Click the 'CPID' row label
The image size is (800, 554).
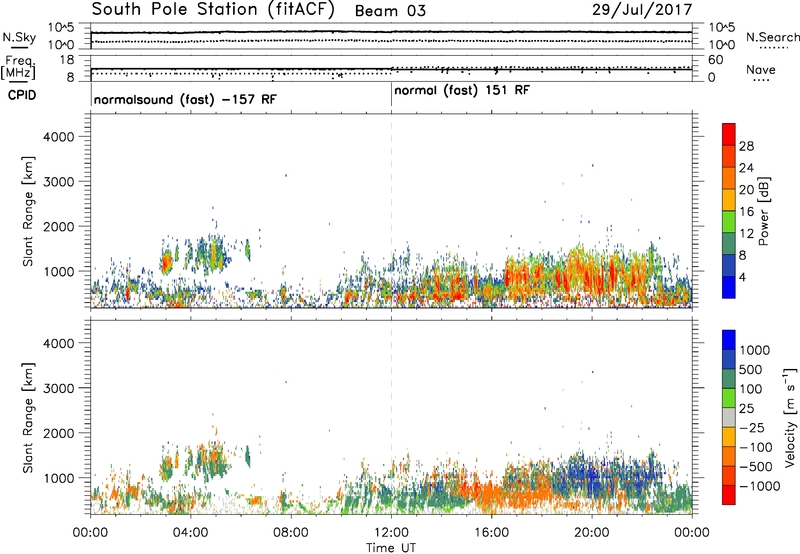pyautogui.click(x=22, y=95)
